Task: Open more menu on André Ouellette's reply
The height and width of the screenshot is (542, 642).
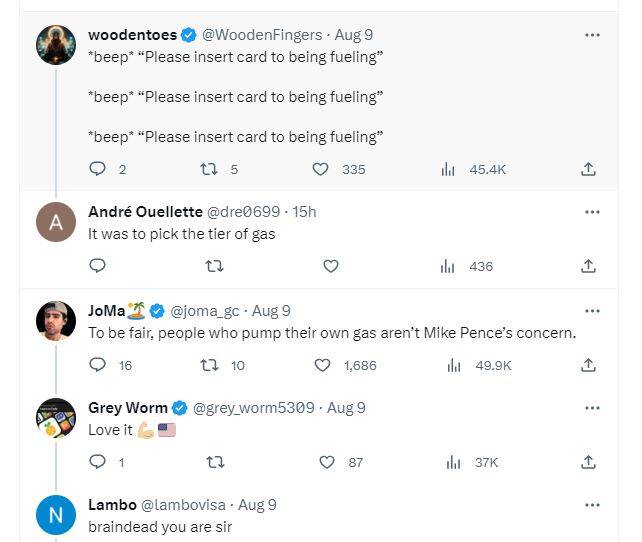Action: coord(592,212)
